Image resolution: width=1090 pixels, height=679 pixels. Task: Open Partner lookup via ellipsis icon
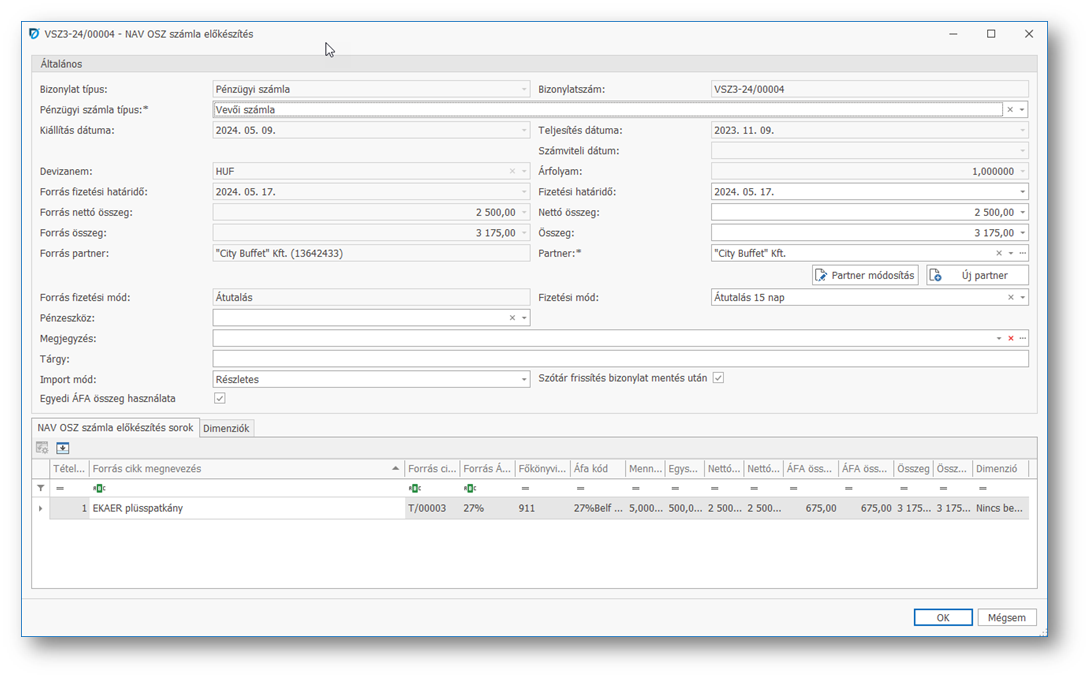[1022, 254]
